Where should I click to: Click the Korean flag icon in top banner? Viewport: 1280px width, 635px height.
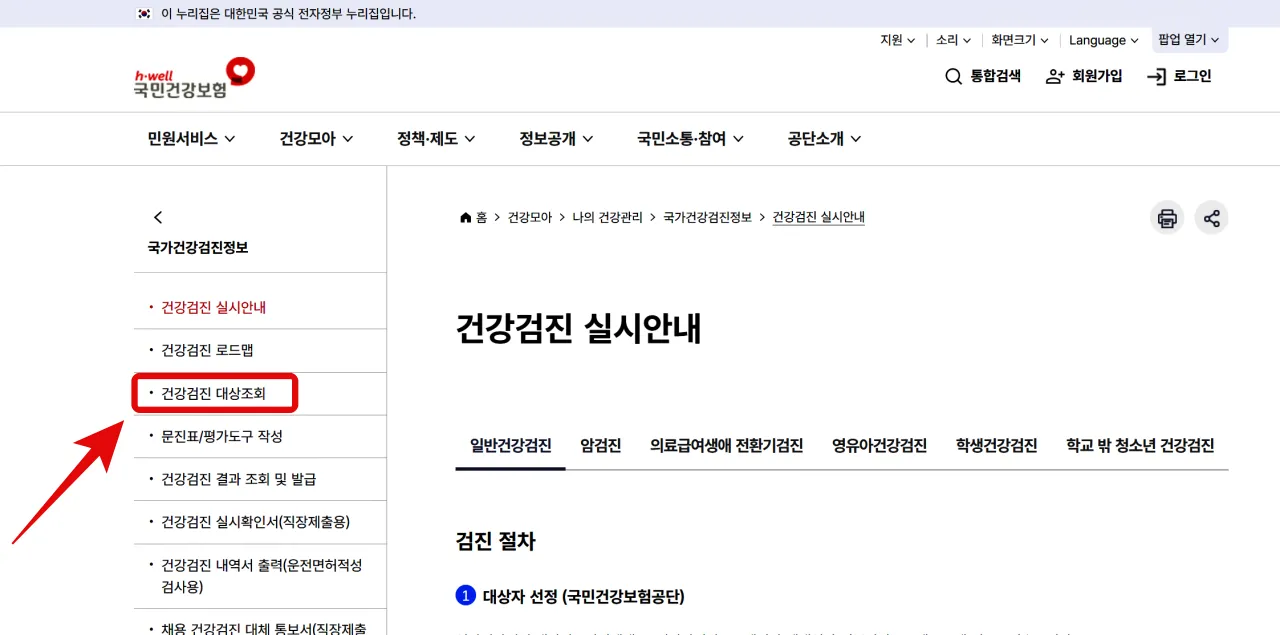143,13
